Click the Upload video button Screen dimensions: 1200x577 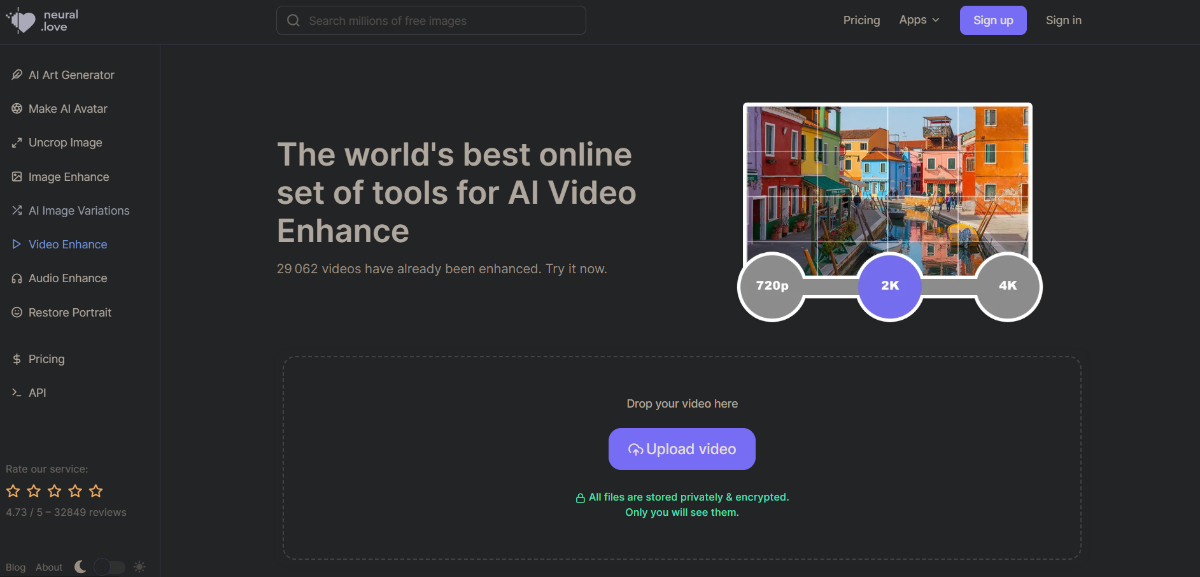point(682,448)
